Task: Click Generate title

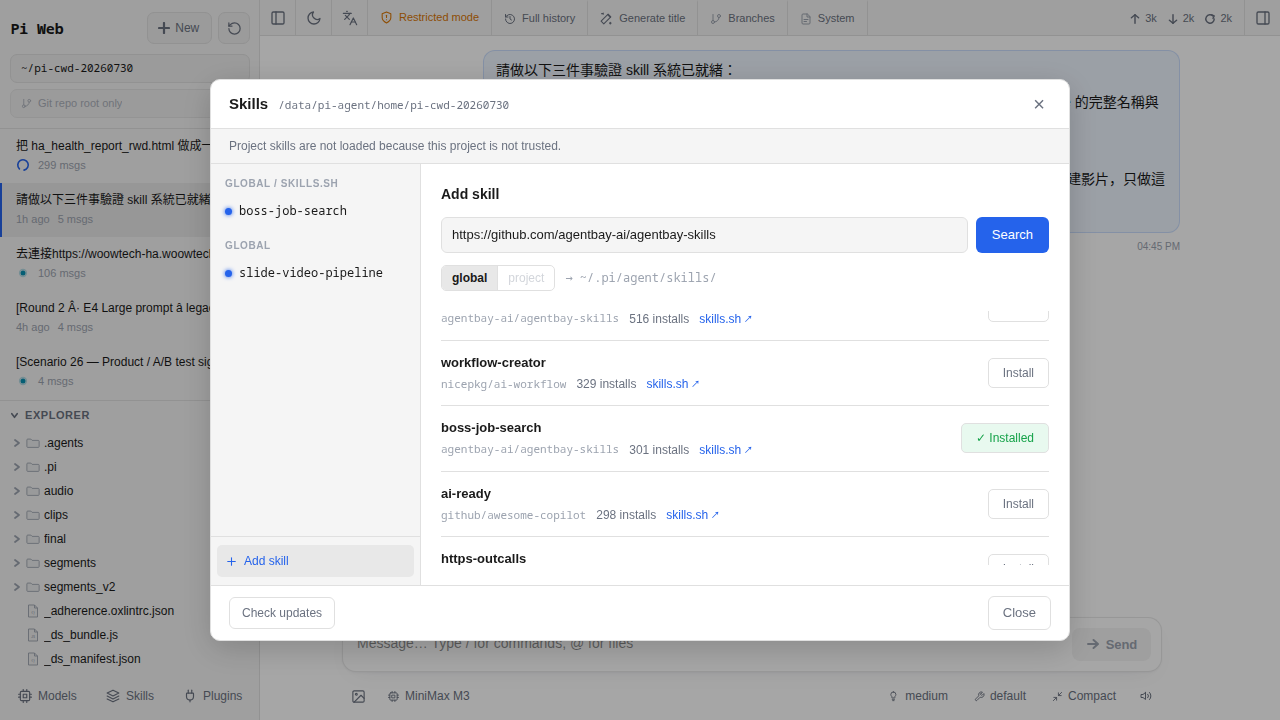Action: coord(643,18)
